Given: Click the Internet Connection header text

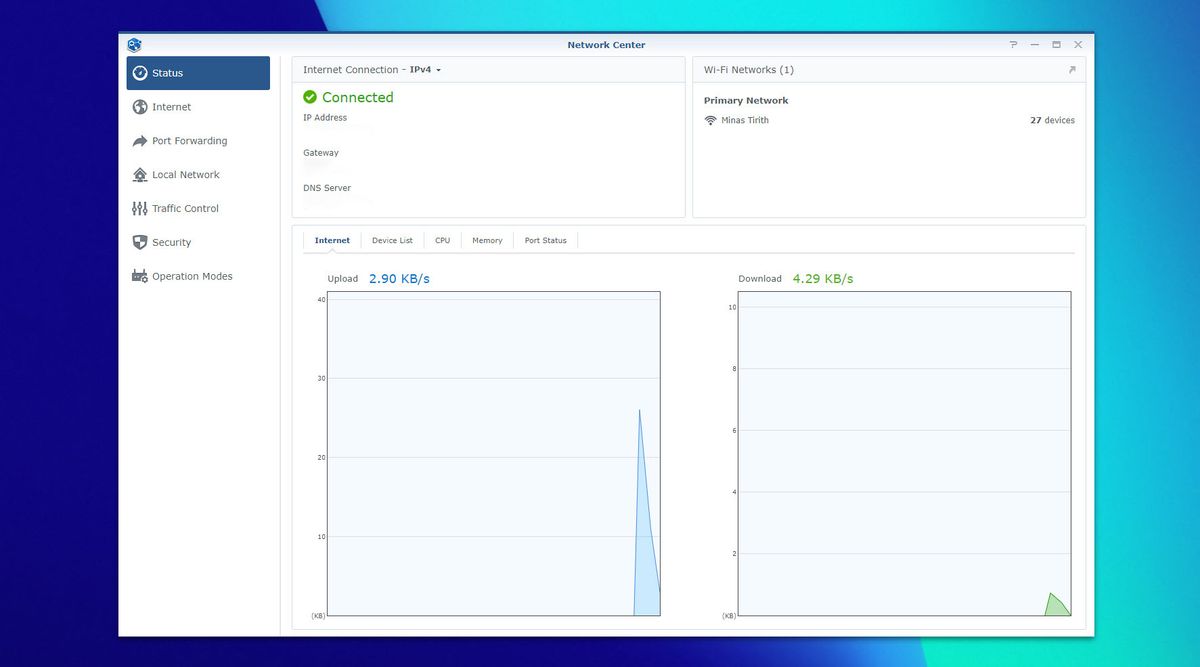Looking at the screenshot, I should click(x=350, y=70).
